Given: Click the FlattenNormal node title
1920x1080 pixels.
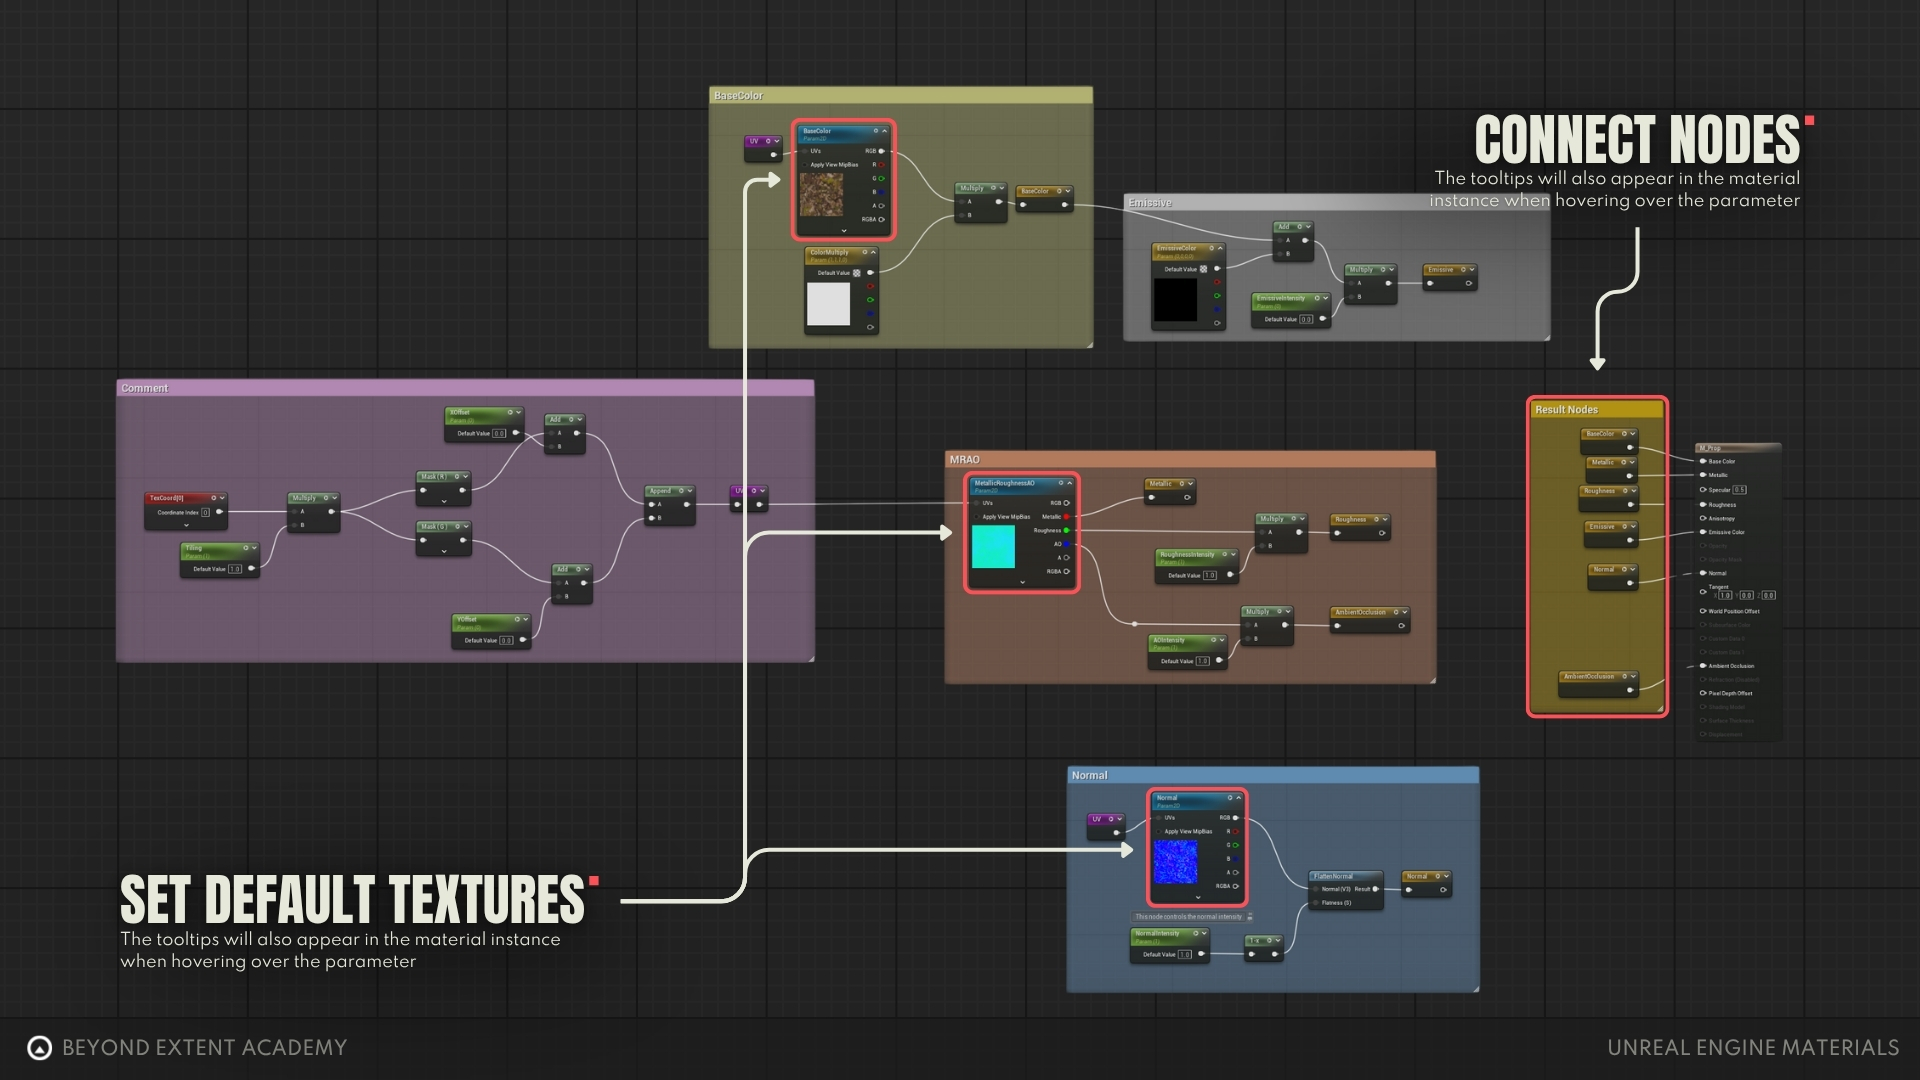Looking at the screenshot, I should click(x=1333, y=876).
